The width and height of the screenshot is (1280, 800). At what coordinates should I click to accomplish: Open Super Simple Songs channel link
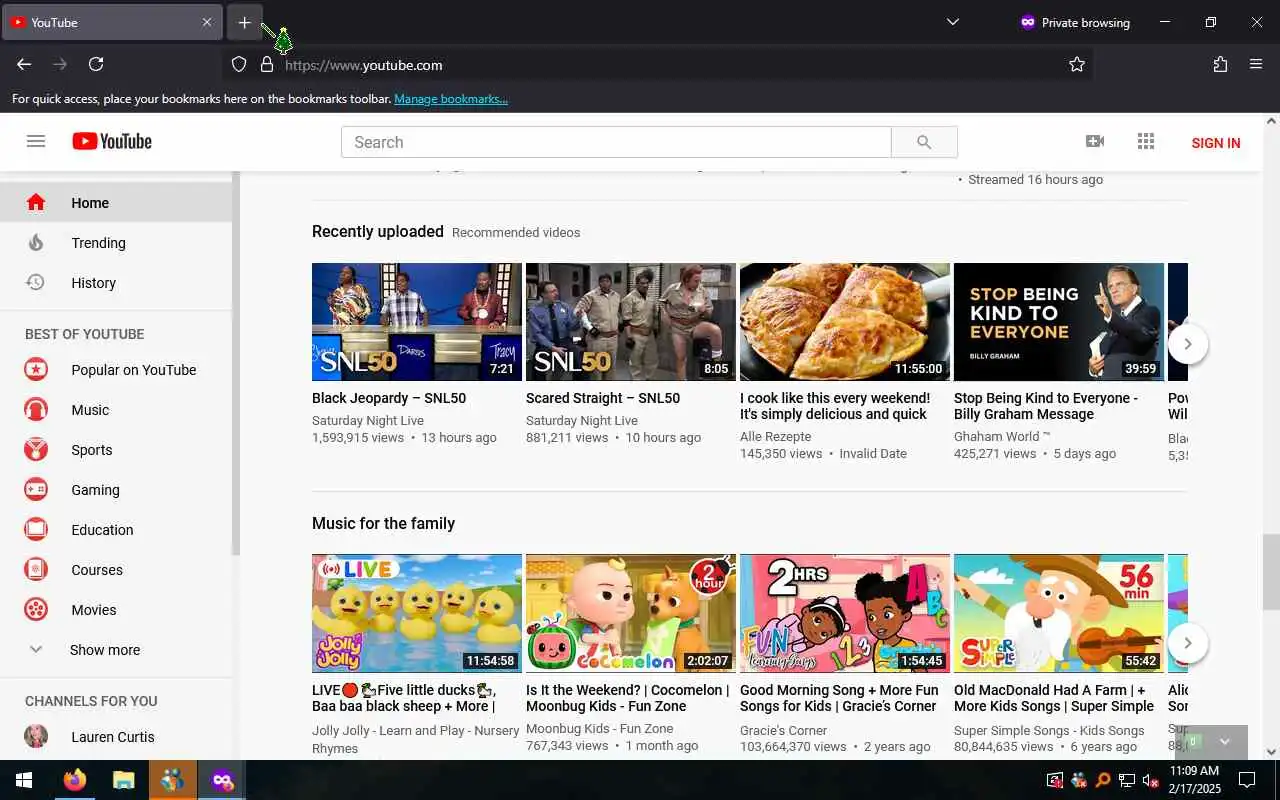pos(1049,730)
